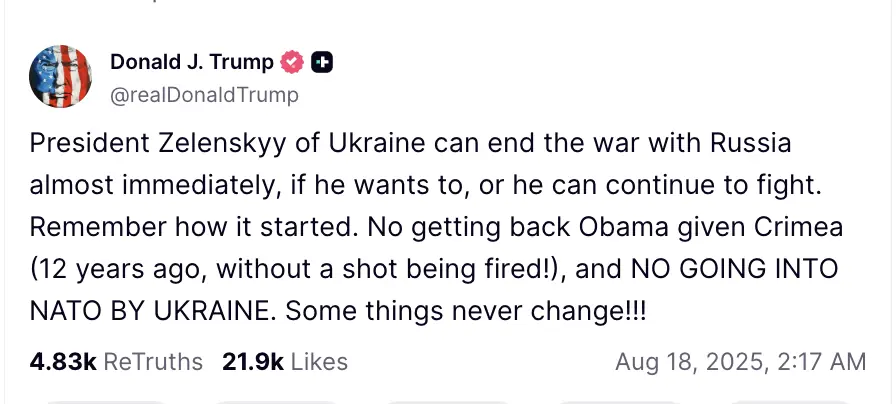Viewport: 896px width, 404px height.
Task: Click the black plus badge beside name
Action: [x=322, y=62]
